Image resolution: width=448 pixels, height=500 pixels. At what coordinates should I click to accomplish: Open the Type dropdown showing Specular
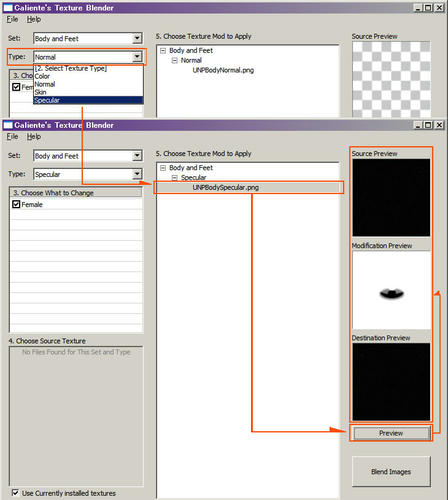(88, 174)
